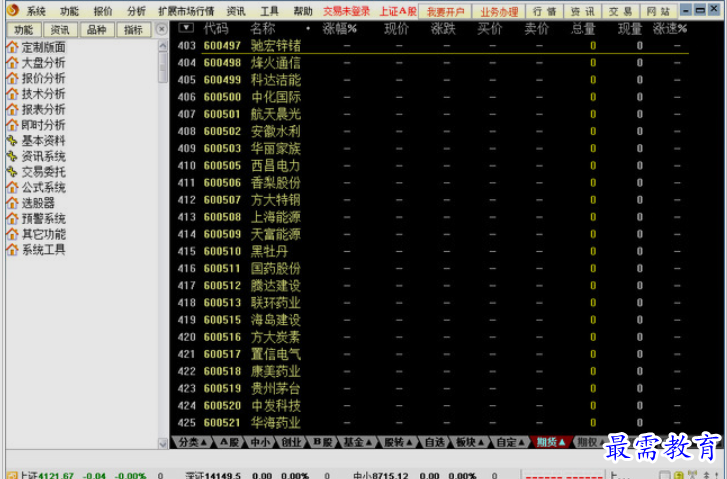Image resolution: width=727 pixels, height=479 pixels.
Task: Click the home icon beside 预警系统
Action: [x=12, y=218]
